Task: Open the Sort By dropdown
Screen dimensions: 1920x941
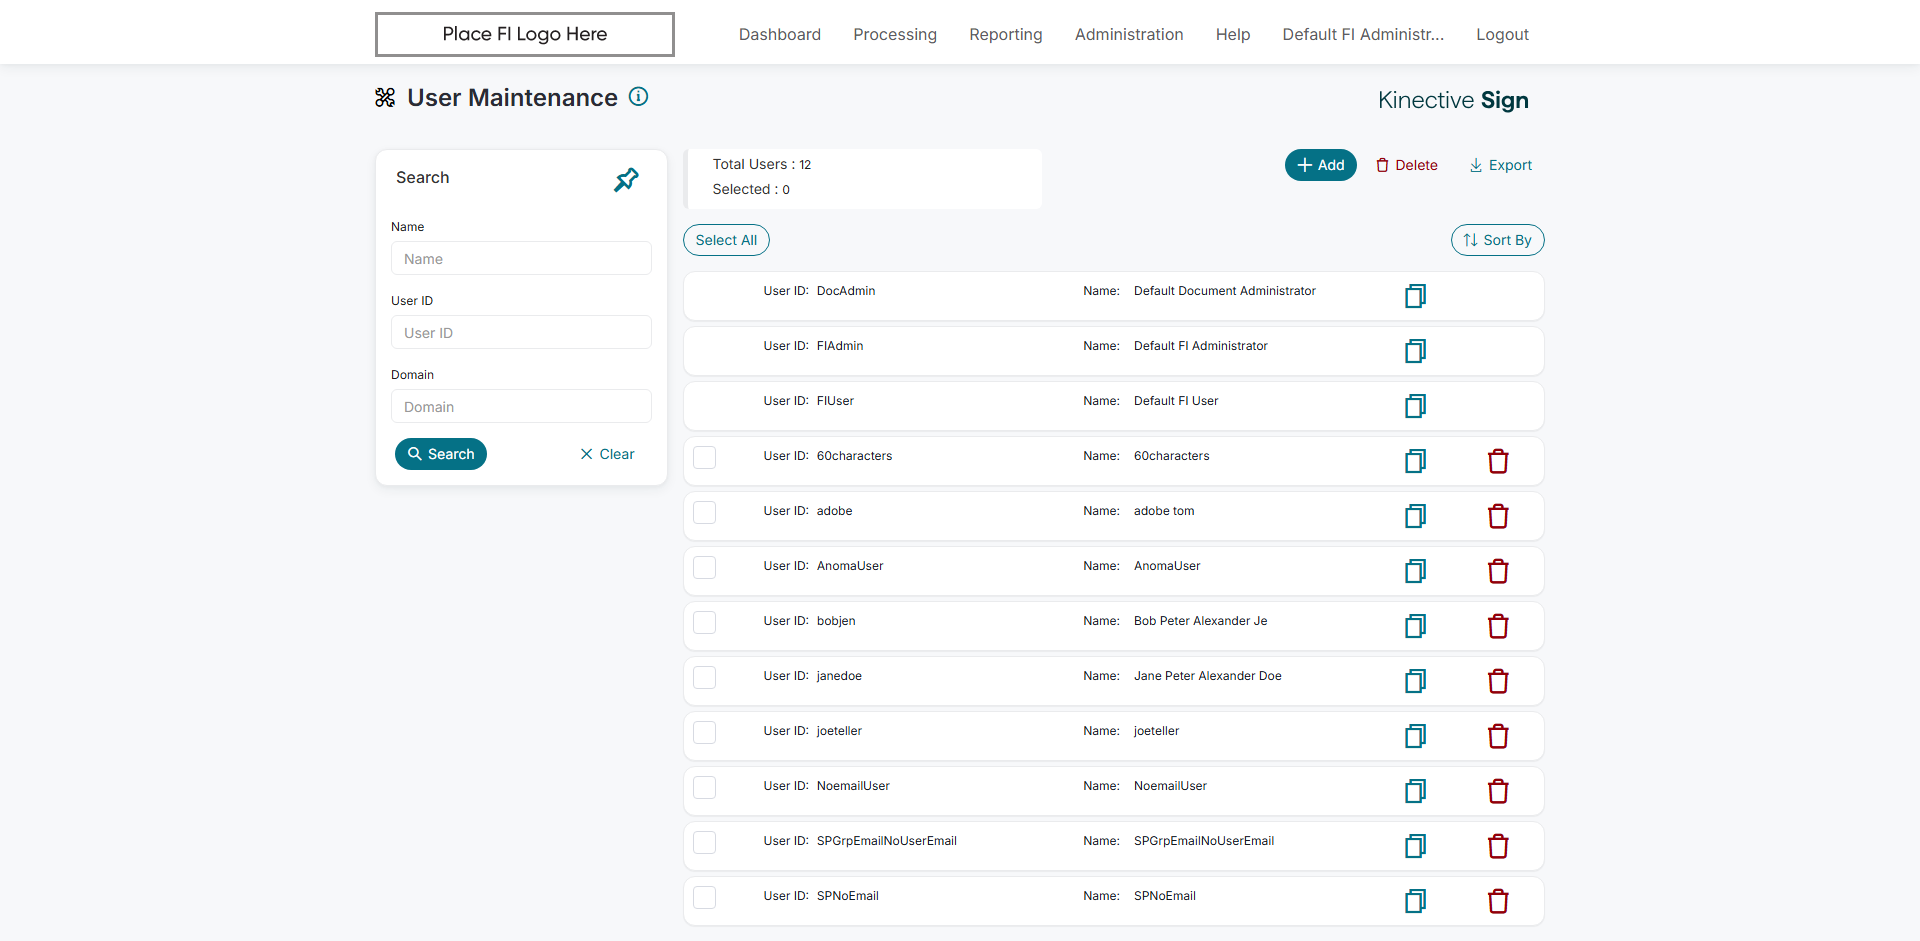Action: click(1497, 240)
